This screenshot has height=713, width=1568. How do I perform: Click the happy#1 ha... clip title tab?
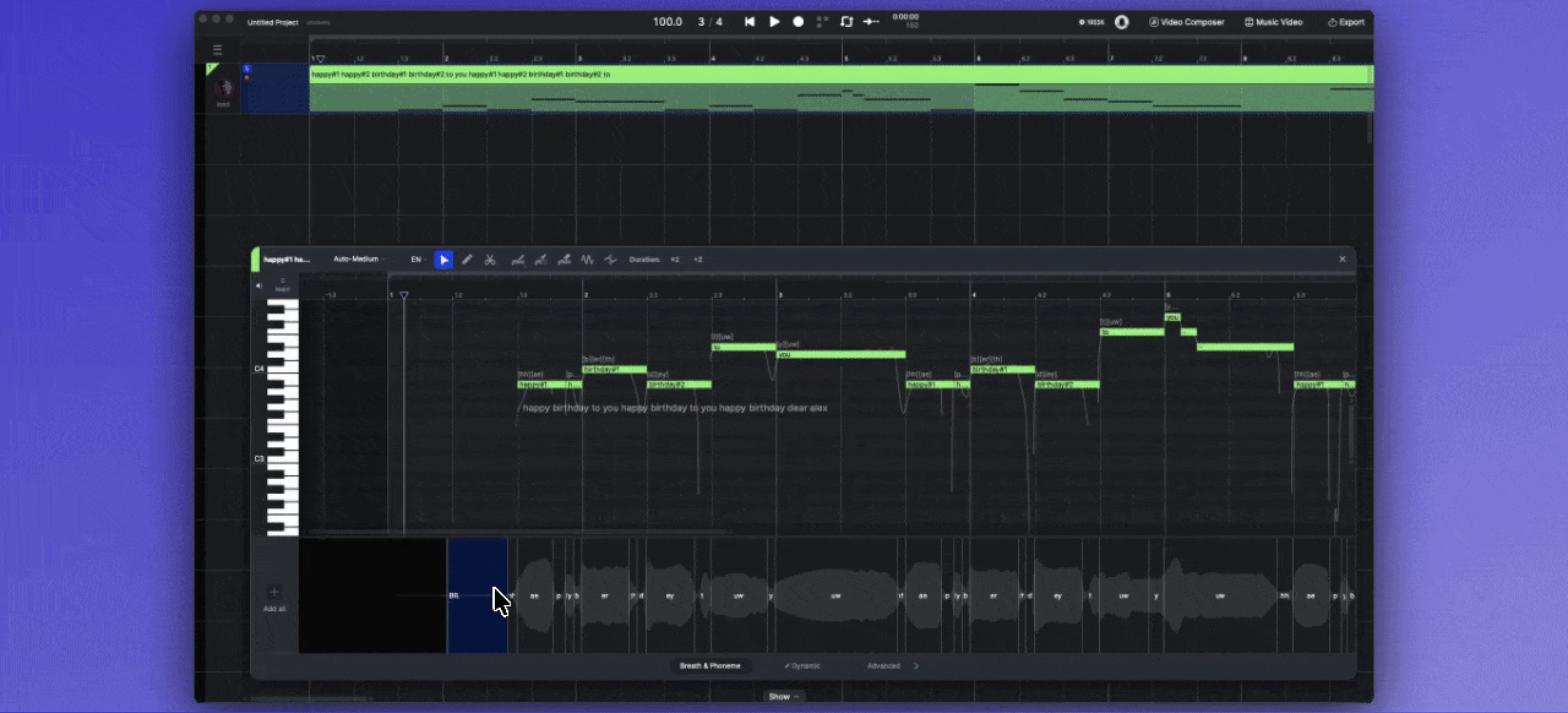tap(286, 259)
